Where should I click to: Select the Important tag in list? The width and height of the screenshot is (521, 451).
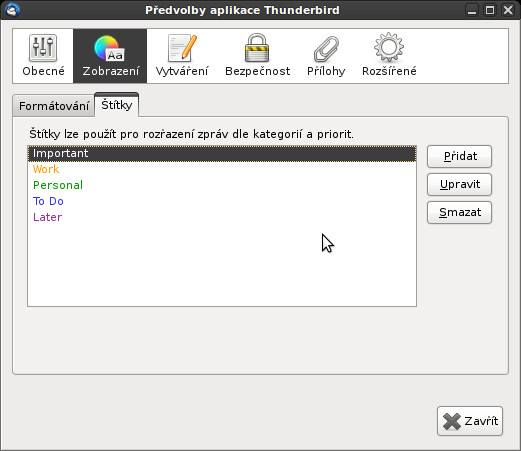[222, 153]
